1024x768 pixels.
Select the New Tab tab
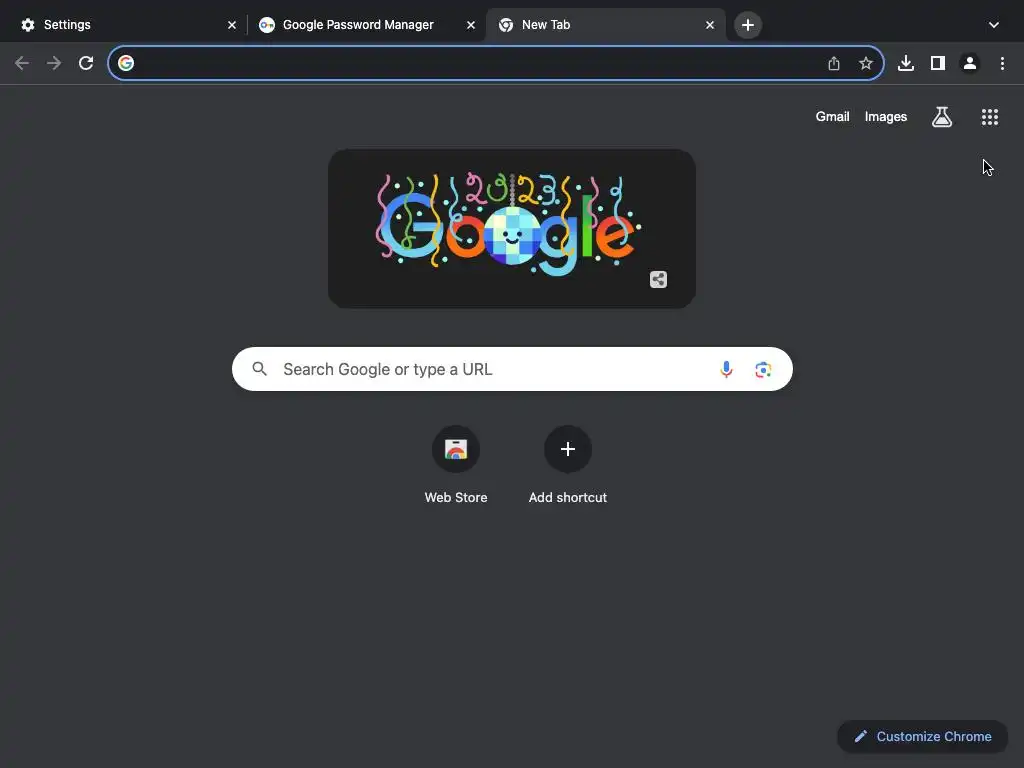(605, 25)
